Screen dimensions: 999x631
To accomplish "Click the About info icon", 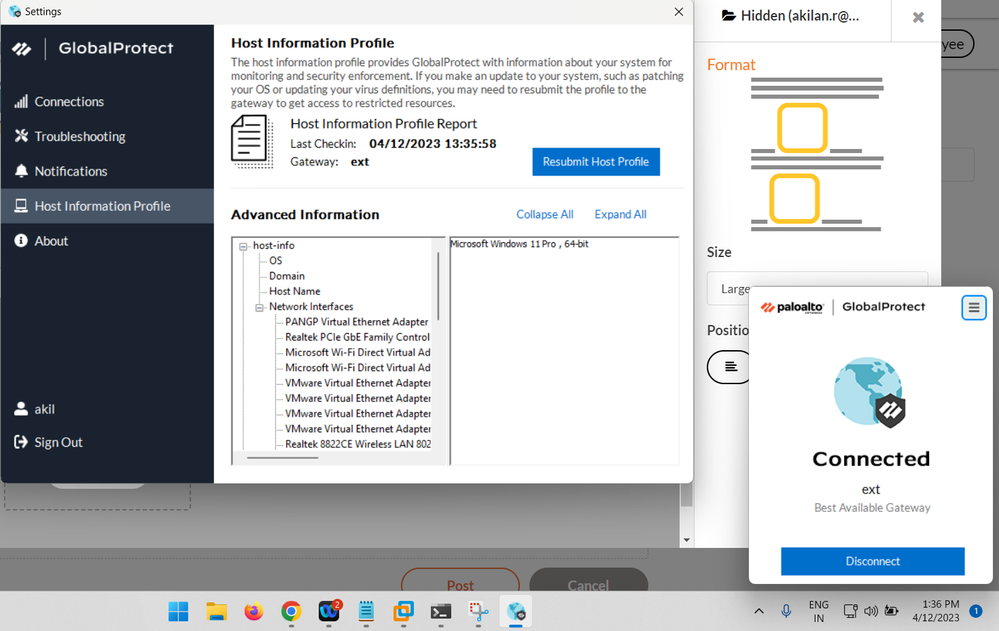I will pyautogui.click(x=21, y=240).
